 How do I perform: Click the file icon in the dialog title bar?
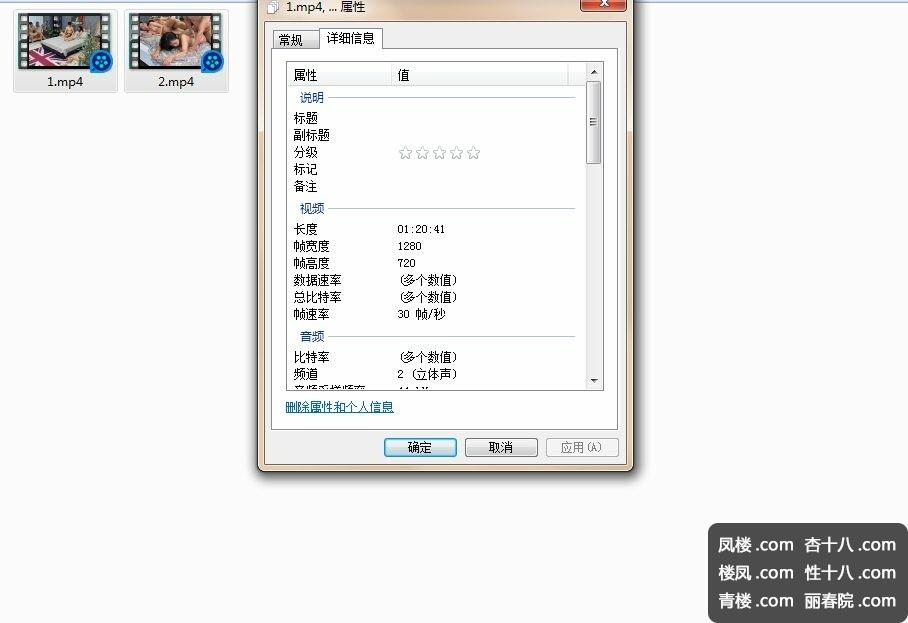click(x=273, y=7)
